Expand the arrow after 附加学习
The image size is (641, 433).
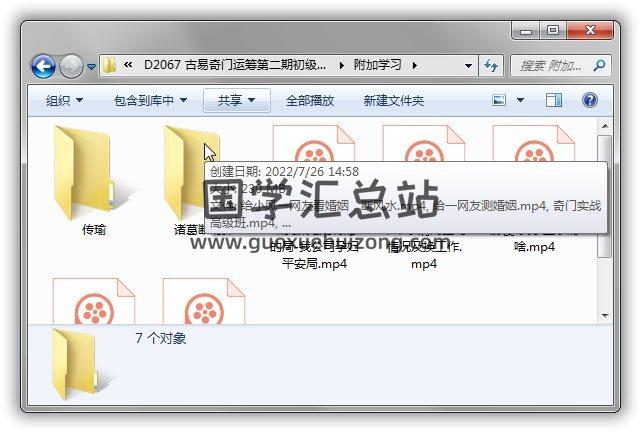pyautogui.click(x=415, y=65)
